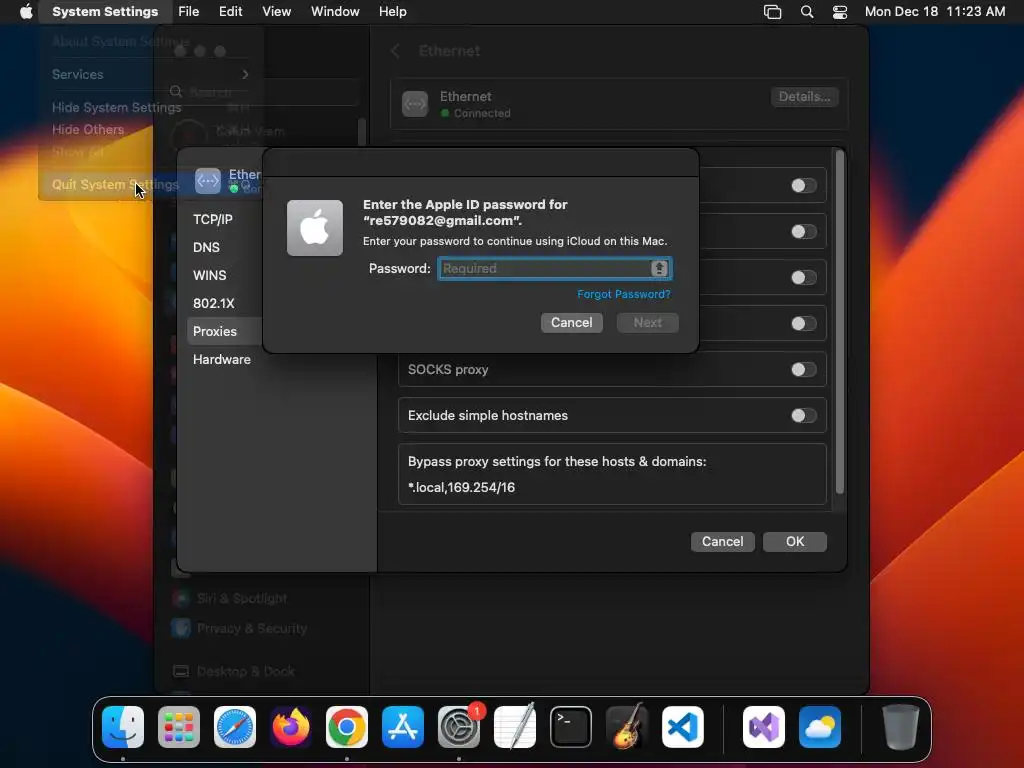Launch Google Chrome from the Dock

(347, 727)
